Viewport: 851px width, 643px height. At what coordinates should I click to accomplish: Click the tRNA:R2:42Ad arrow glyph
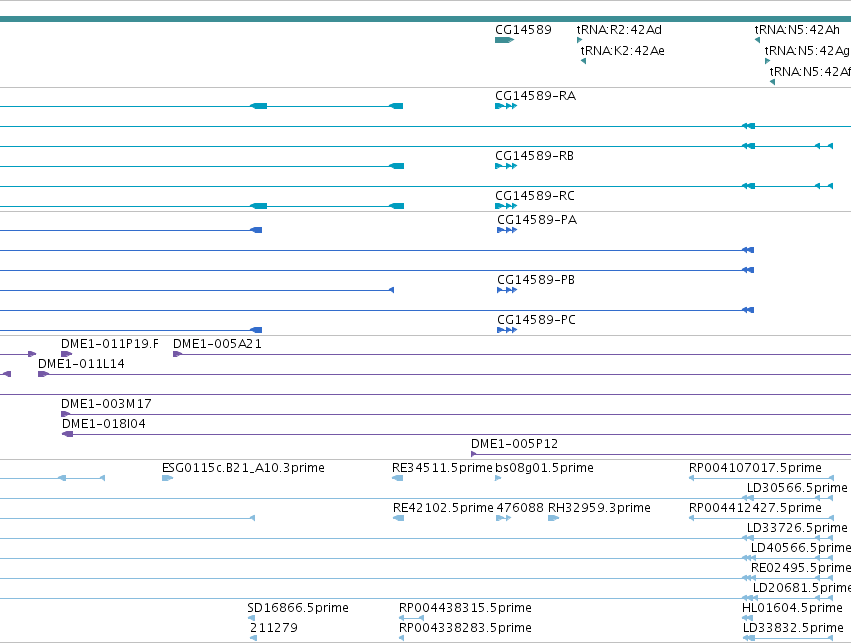[579, 40]
